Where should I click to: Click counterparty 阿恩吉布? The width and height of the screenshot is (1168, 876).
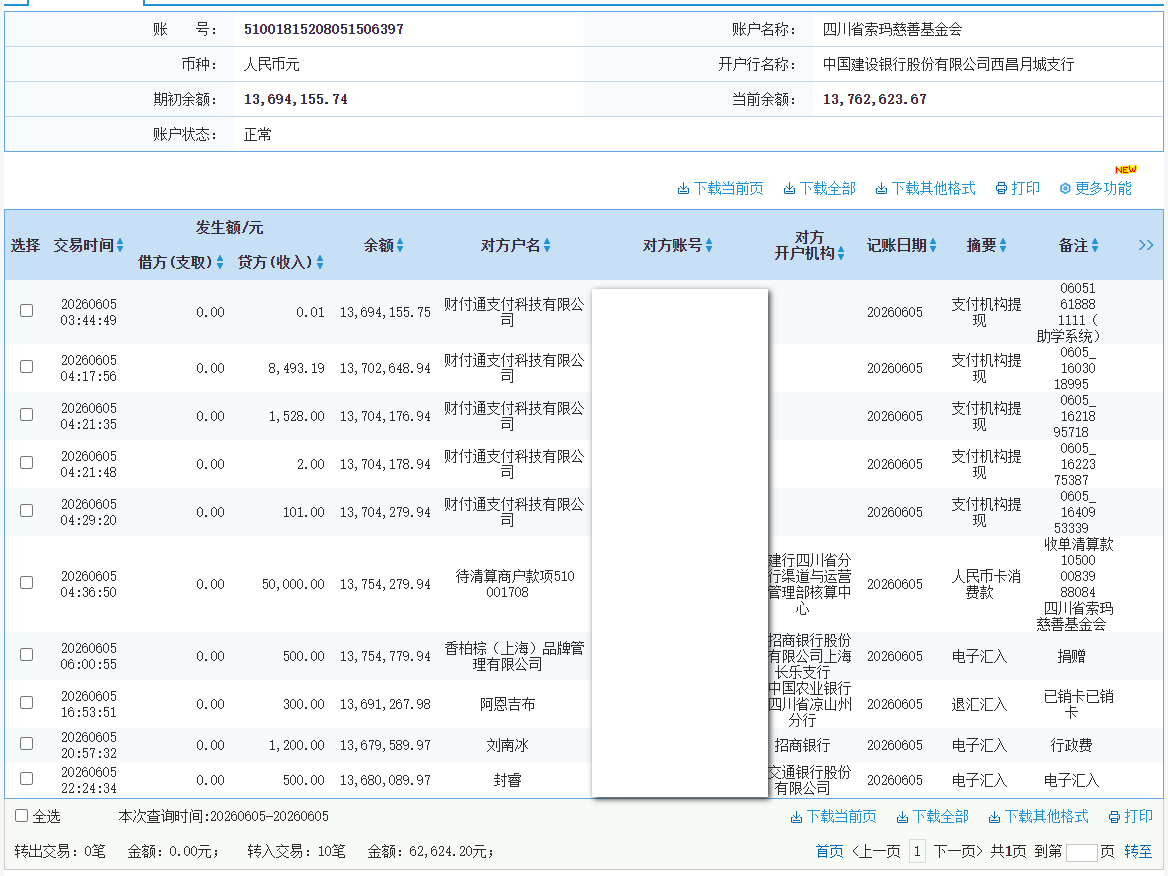tap(507, 704)
